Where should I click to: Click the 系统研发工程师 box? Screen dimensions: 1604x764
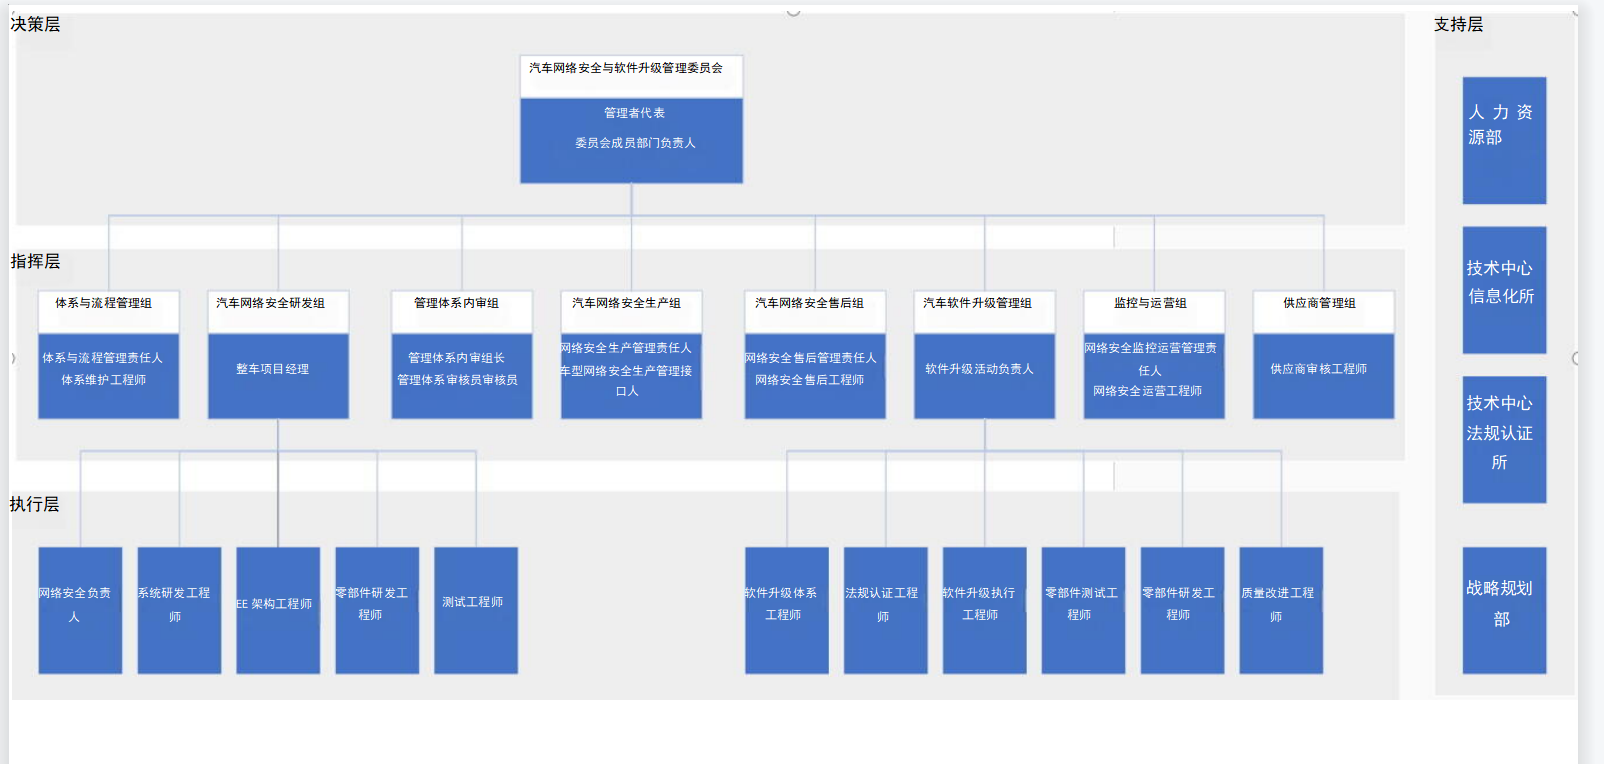point(179,610)
